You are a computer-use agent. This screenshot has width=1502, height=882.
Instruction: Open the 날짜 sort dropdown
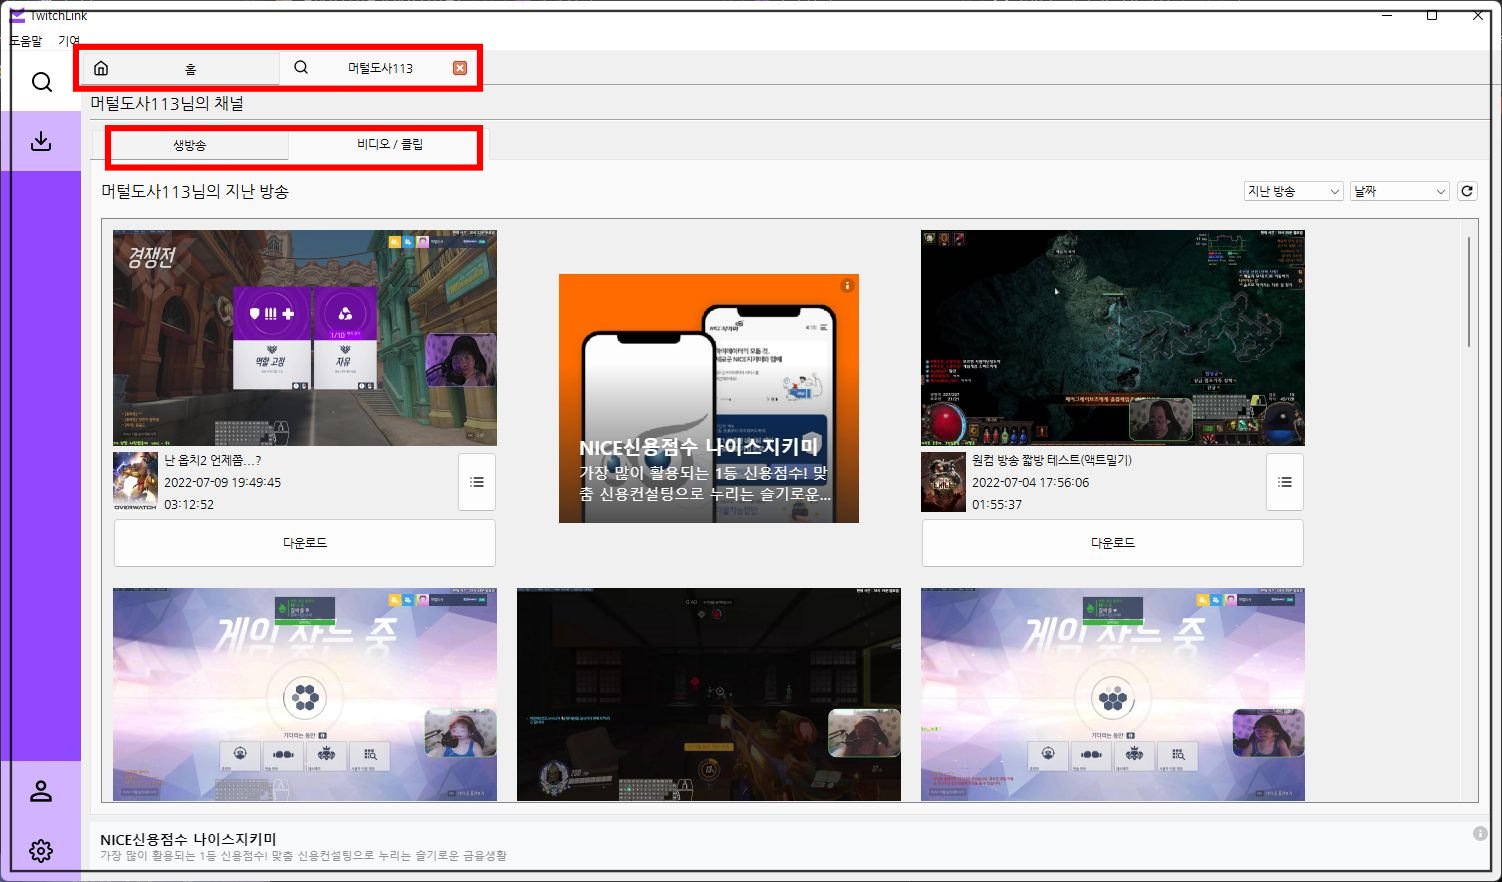click(x=1400, y=191)
